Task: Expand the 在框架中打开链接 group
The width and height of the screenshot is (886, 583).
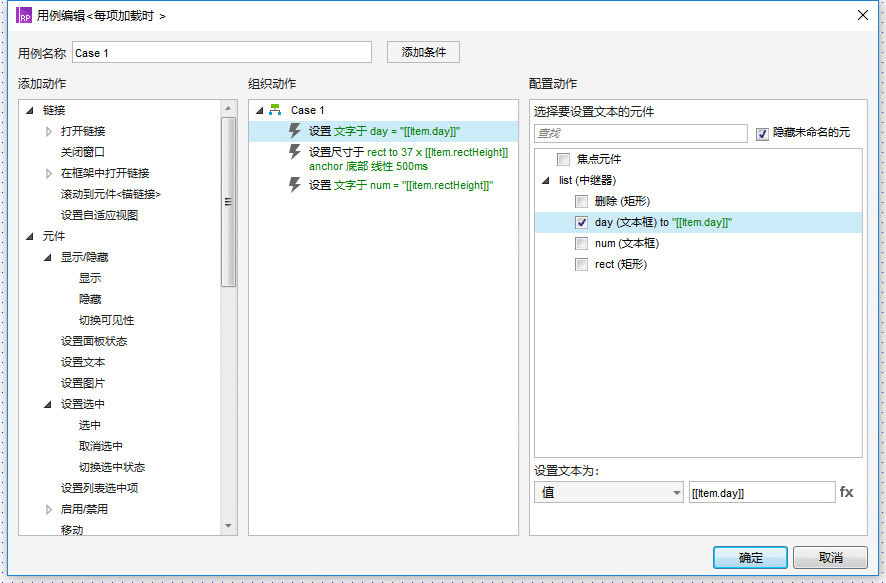Action: pos(49,173)
